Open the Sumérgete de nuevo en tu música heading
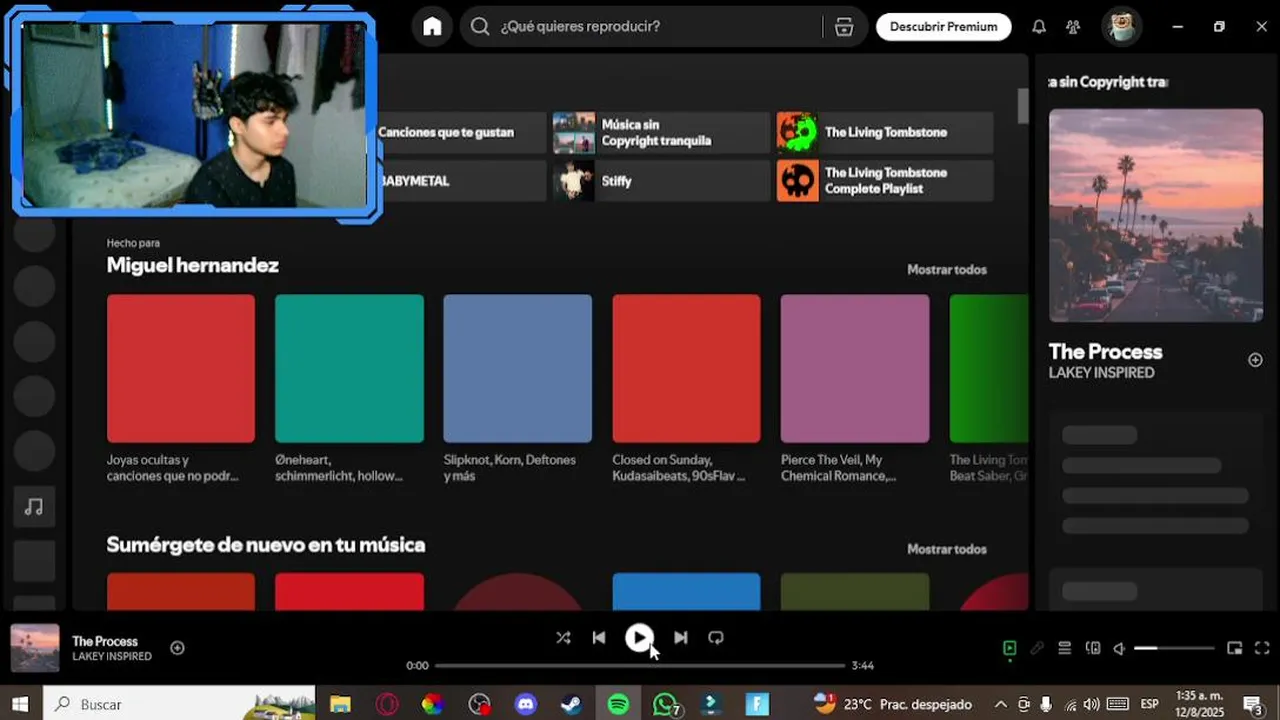The width and height of the screenshot is (1280, 720). click(266, 545)
